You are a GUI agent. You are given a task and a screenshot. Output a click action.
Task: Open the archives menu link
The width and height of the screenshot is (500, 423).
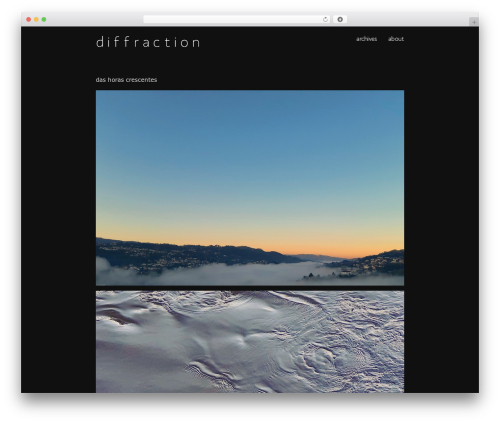pyautogui.click(x=366, y=39)
